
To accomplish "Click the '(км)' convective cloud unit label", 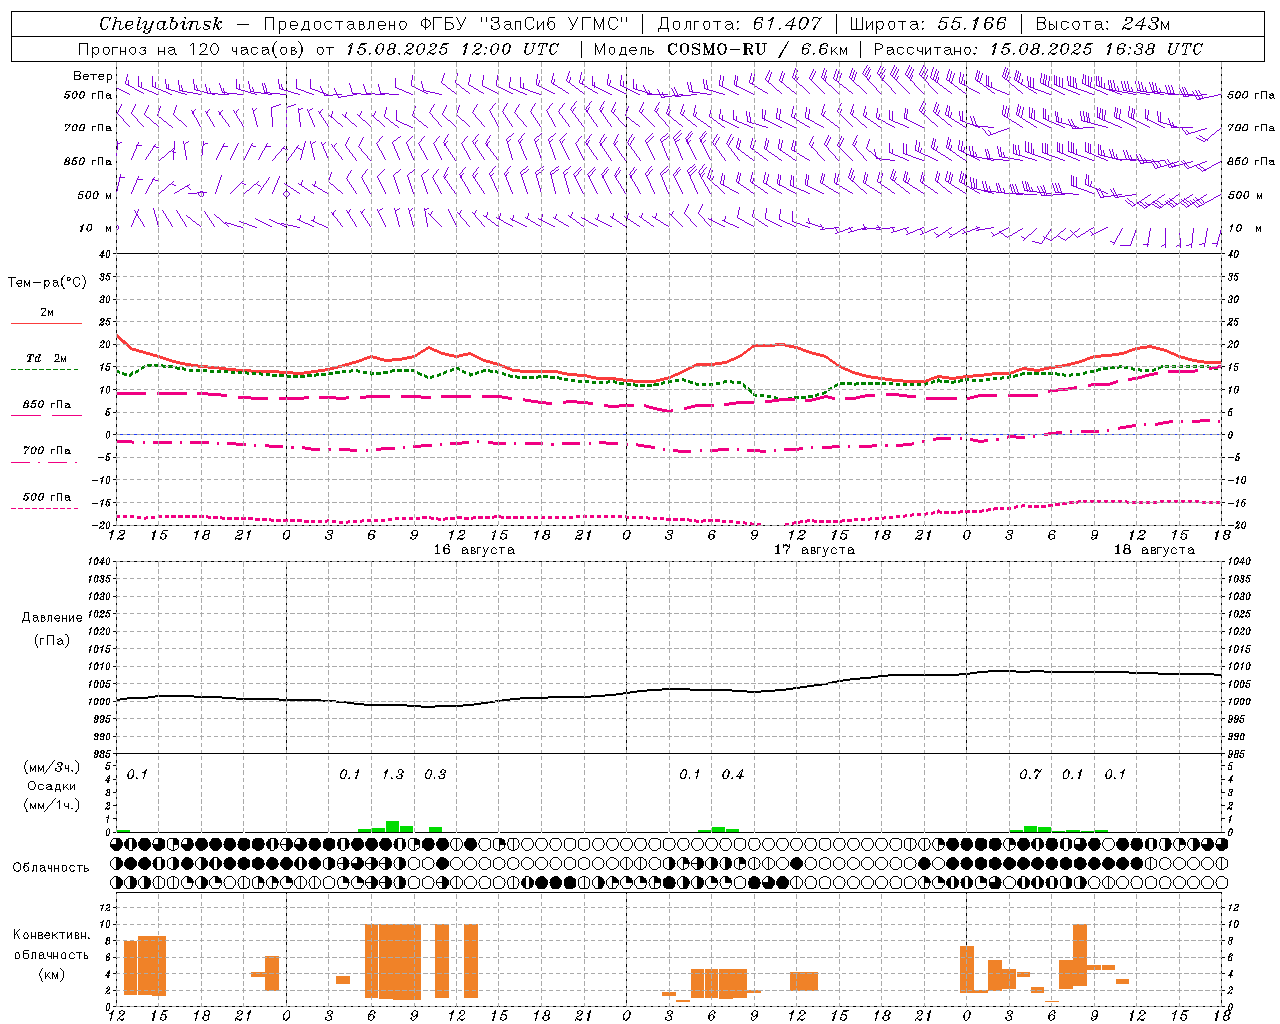I will click(x=52, y=974).
